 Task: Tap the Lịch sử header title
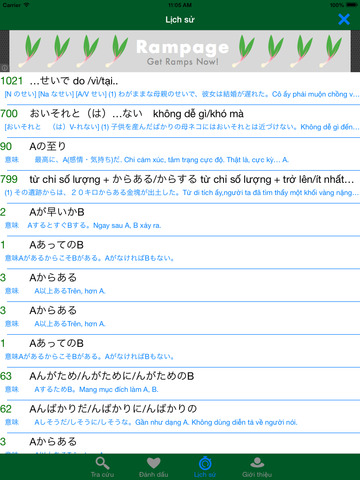[180, 20]
